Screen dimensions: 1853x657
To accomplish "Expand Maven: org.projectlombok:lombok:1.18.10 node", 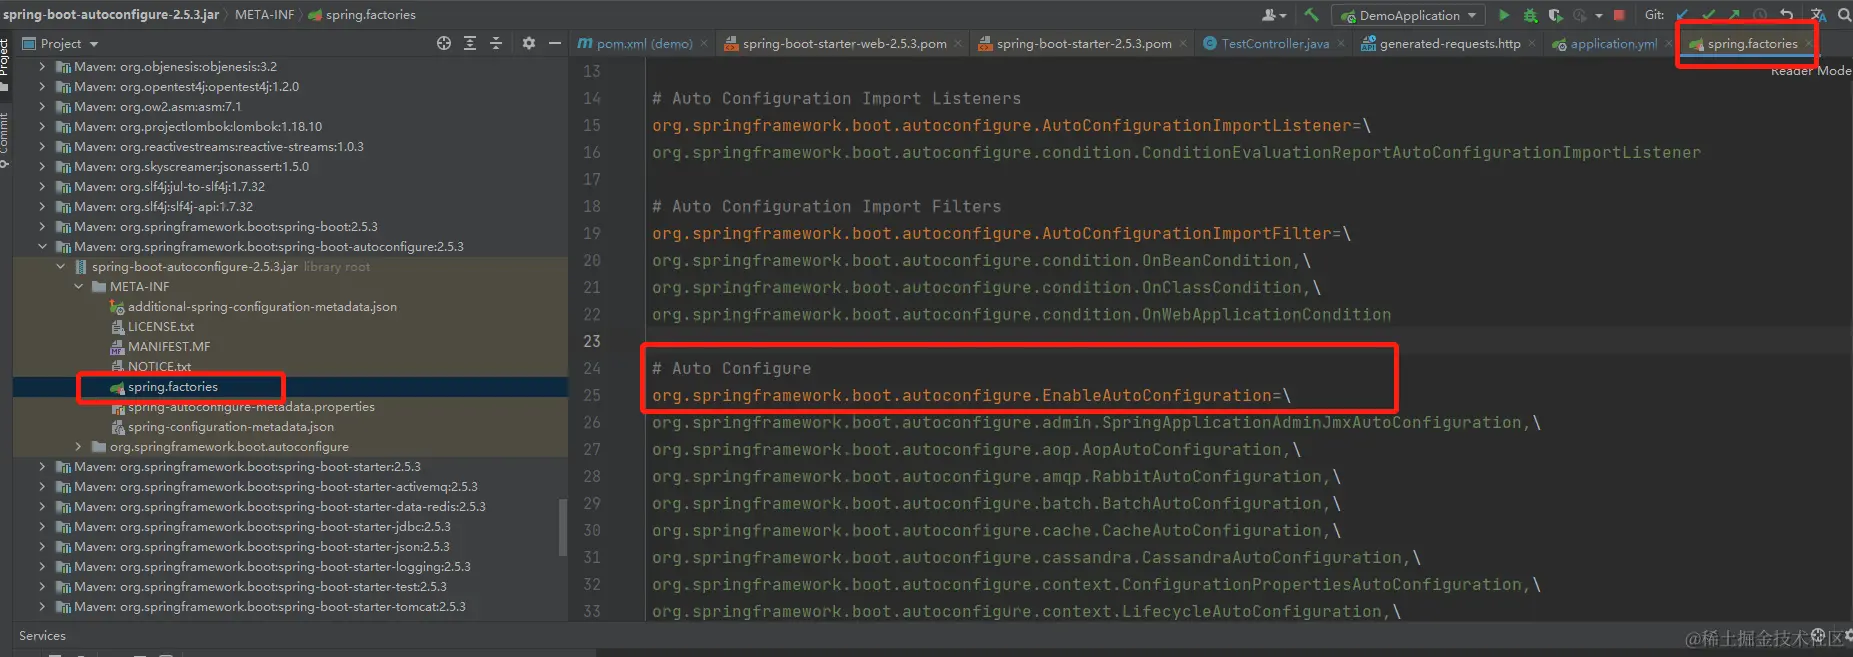I will 42,127.
